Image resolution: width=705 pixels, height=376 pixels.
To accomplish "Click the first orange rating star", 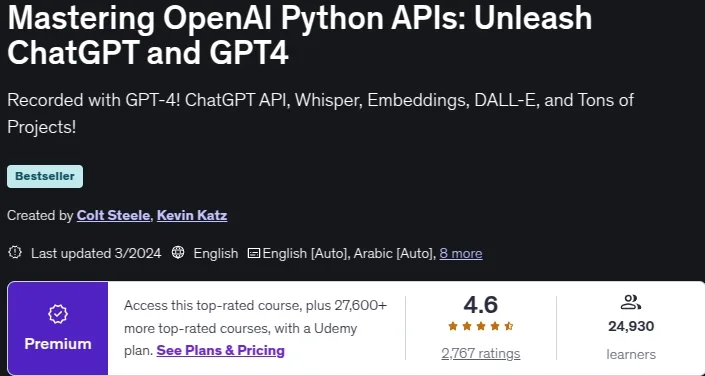I will point(453,327).
